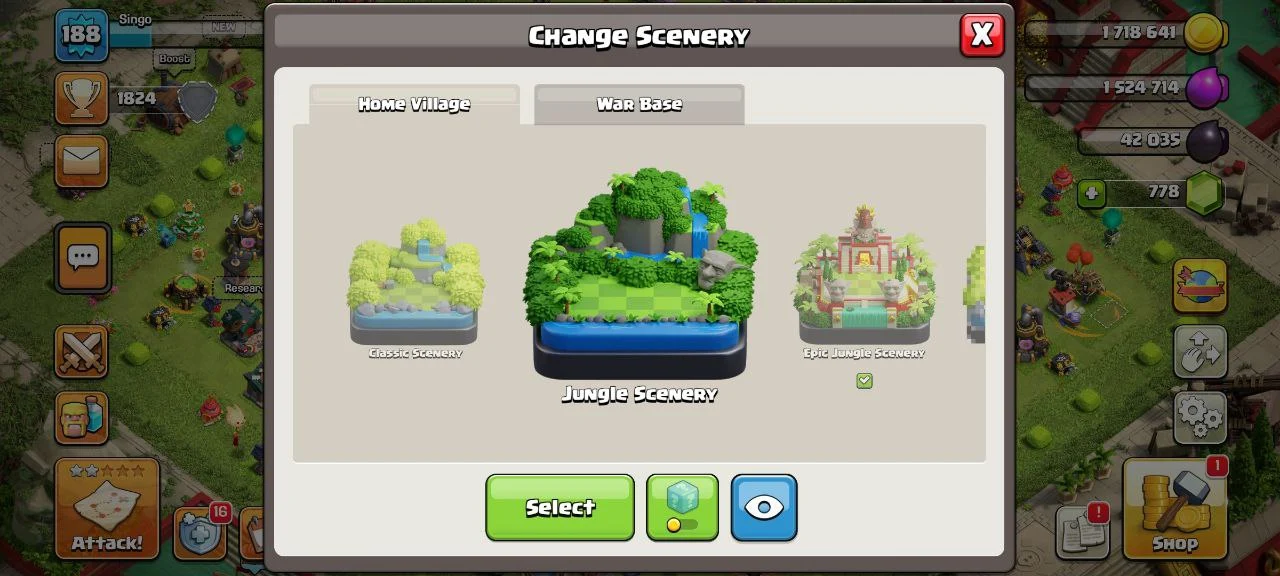Click the green Select button
1280x576 pixels.
point(560,508)
